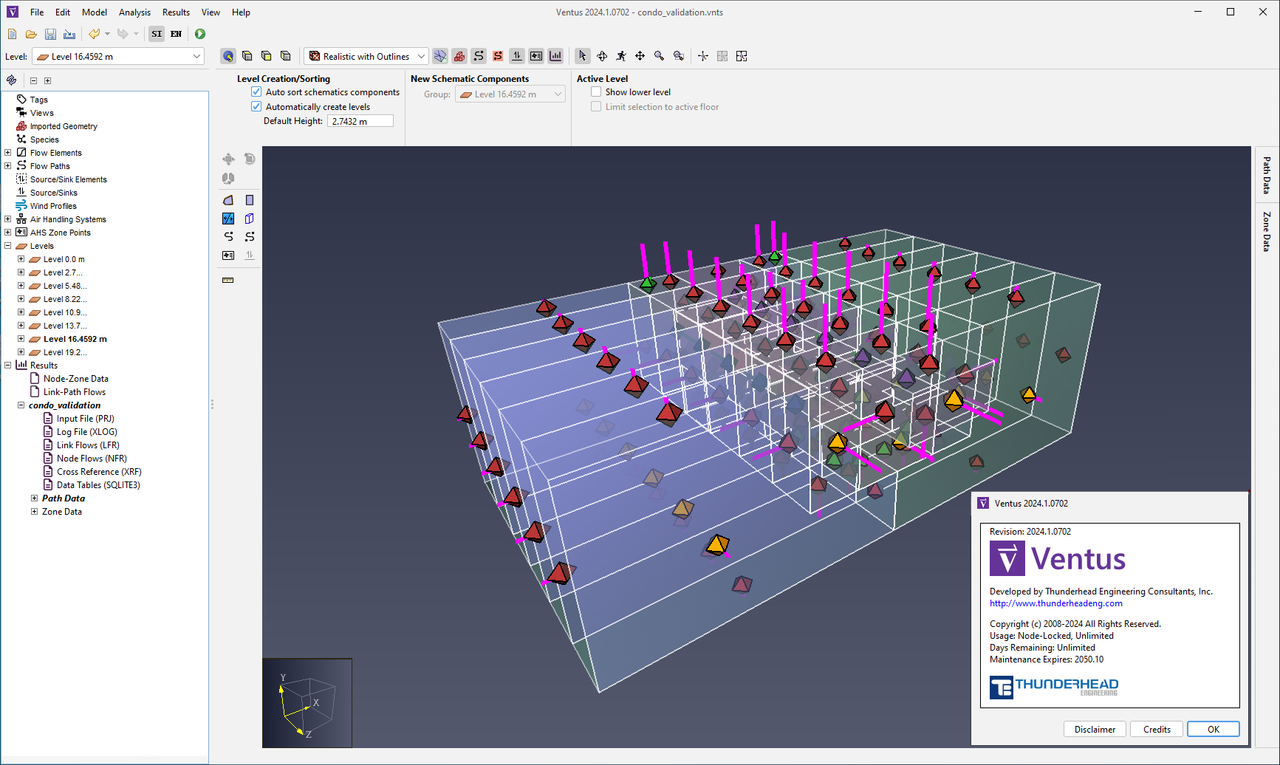Switch units to EN
Image resolution: width=1280 pixels, height=765 pixels.
click(x=176, y=34)
